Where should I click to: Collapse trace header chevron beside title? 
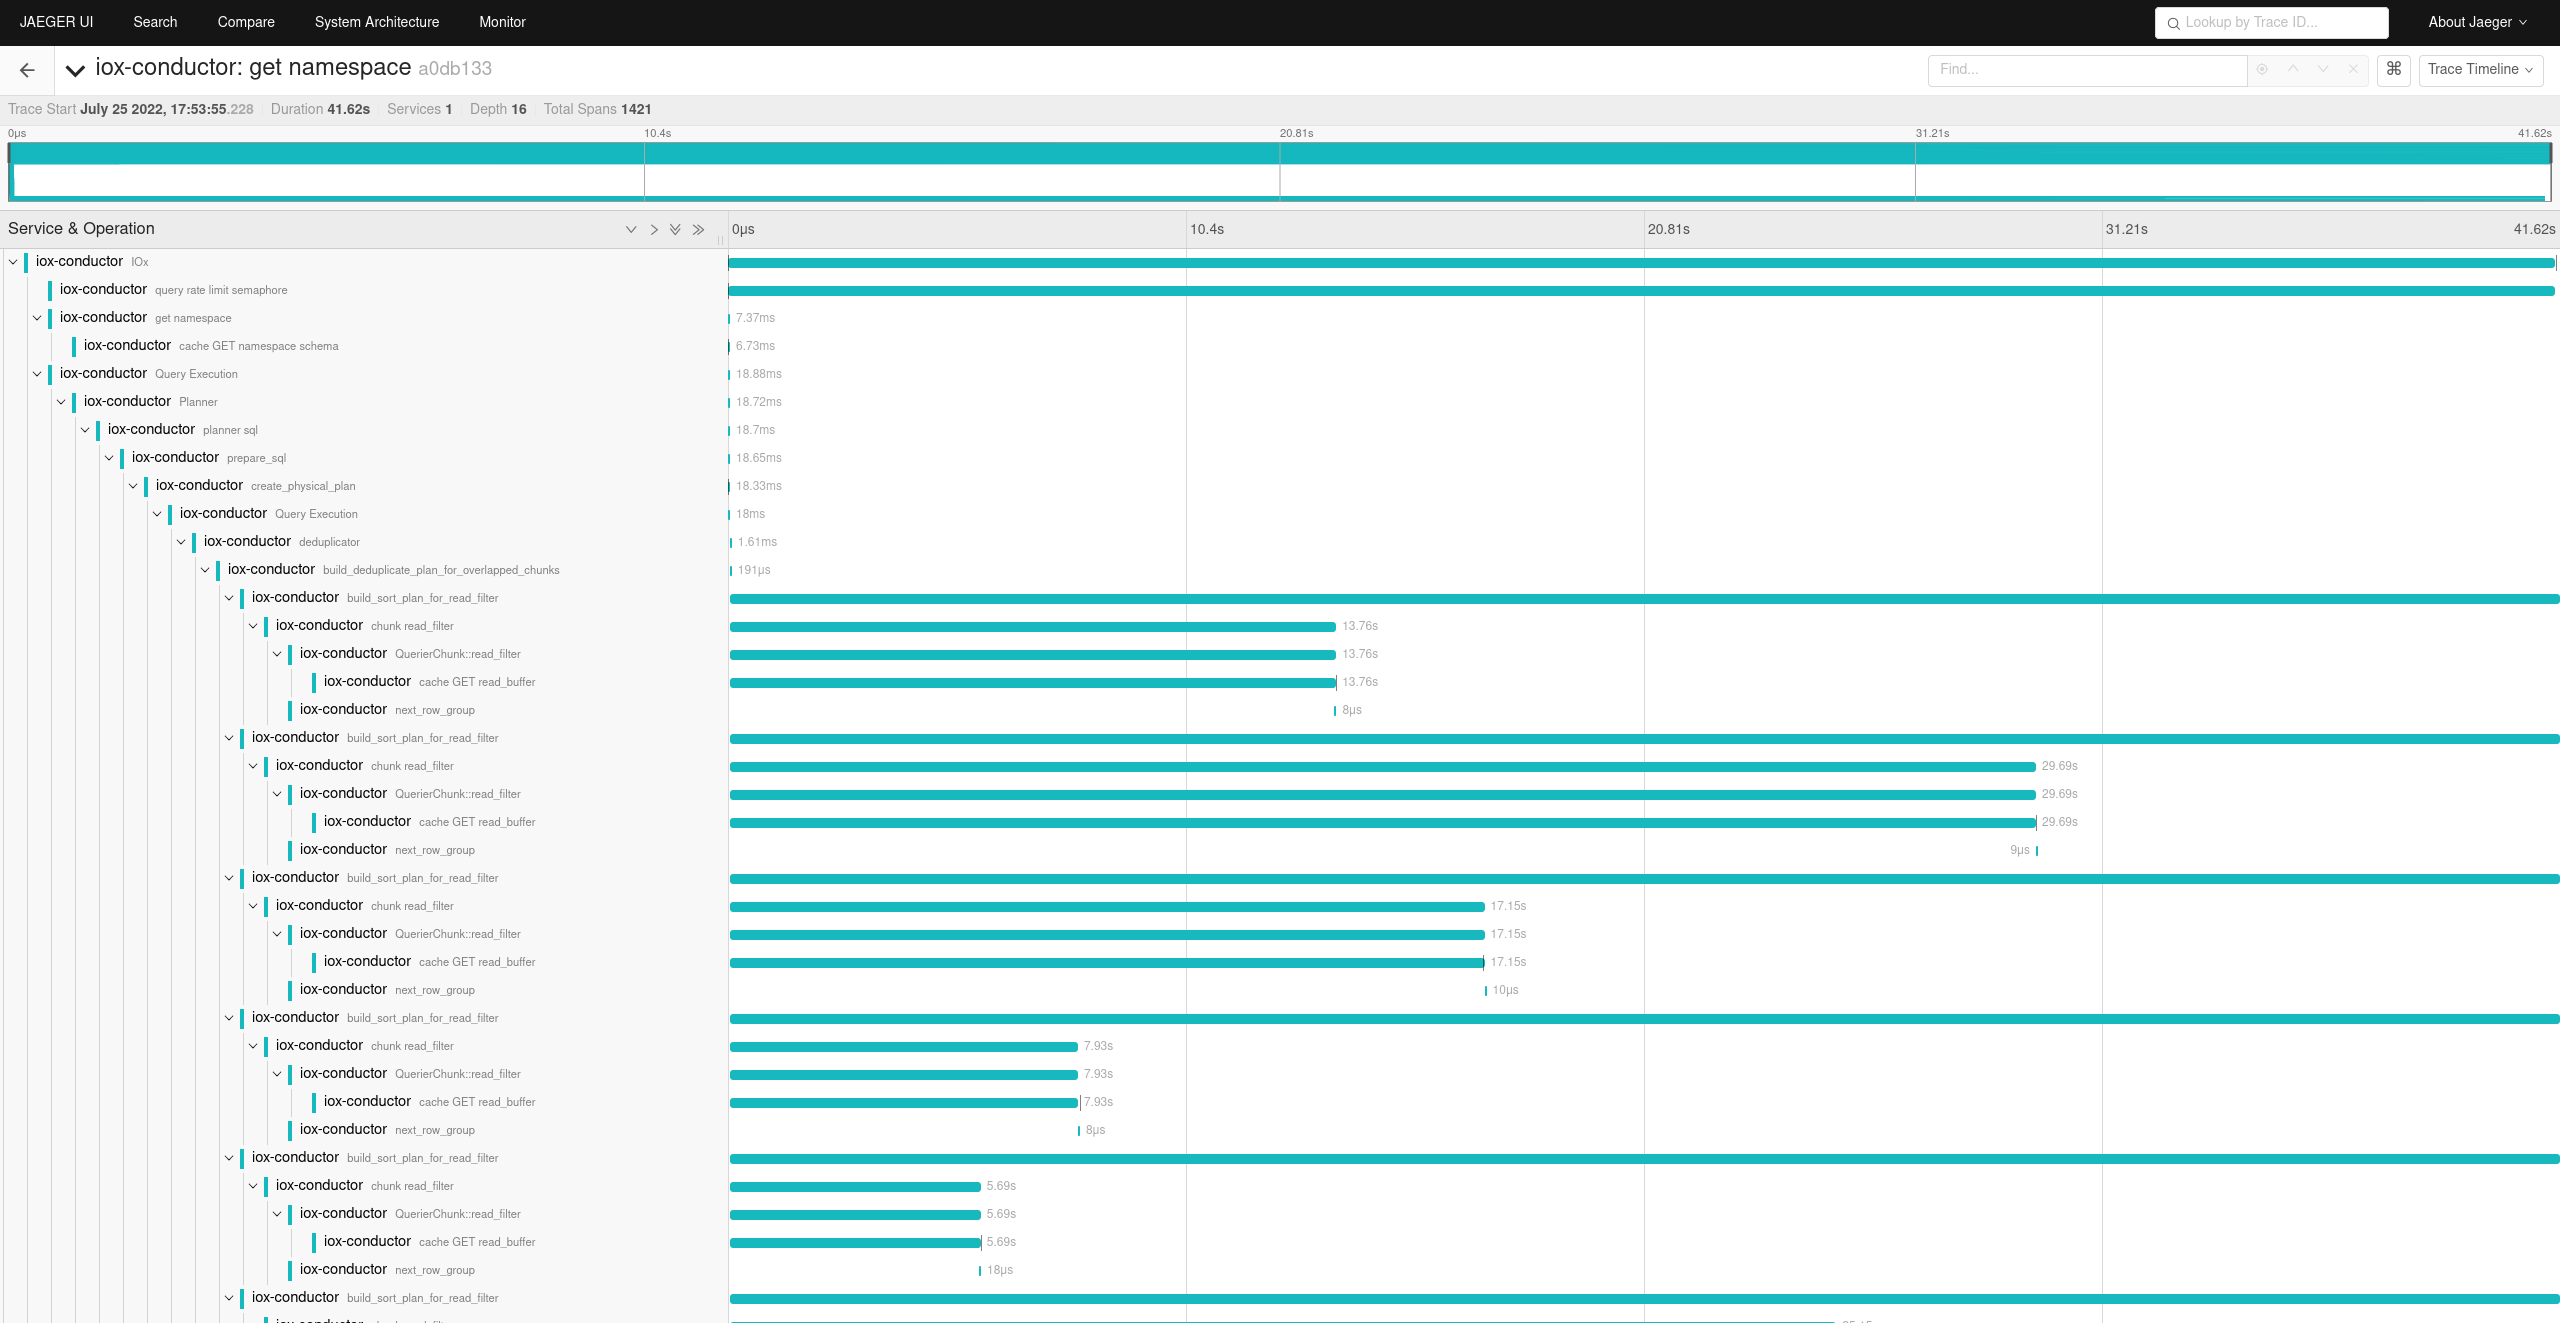pos(74,70)
